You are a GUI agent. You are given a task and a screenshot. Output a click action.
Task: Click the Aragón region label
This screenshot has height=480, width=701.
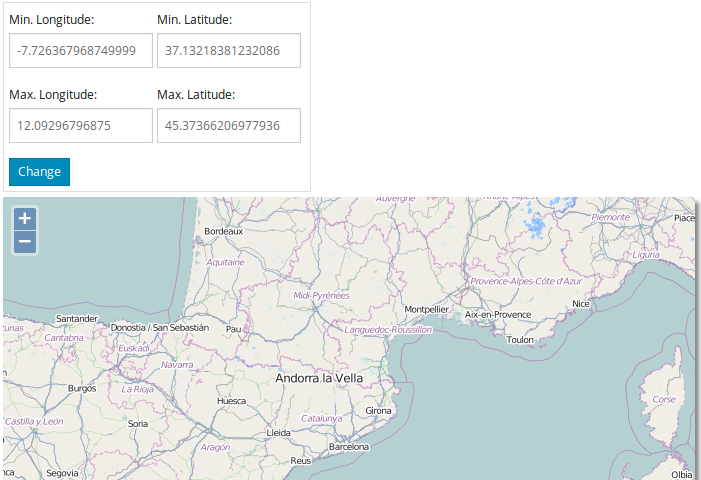[215, 447]
